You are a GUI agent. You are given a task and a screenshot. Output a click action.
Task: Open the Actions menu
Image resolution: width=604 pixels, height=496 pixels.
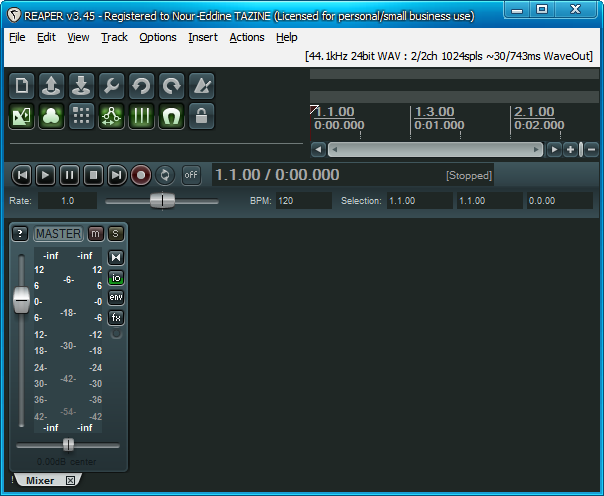(247, 37)
